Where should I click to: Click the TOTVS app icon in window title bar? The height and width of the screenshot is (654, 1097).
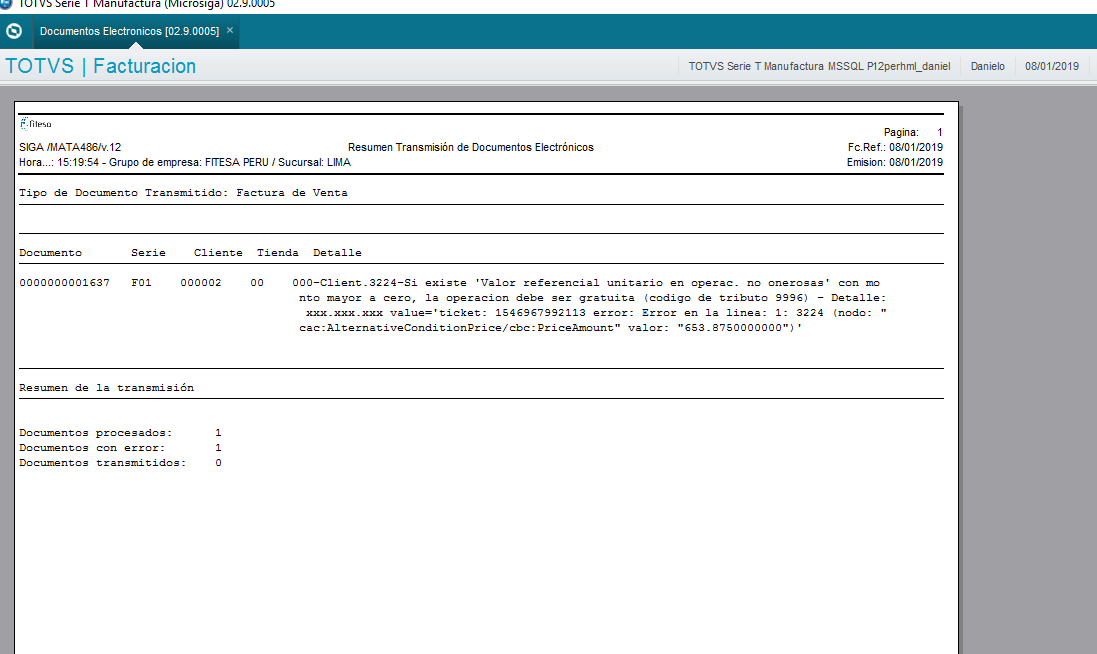coord(6,3)
